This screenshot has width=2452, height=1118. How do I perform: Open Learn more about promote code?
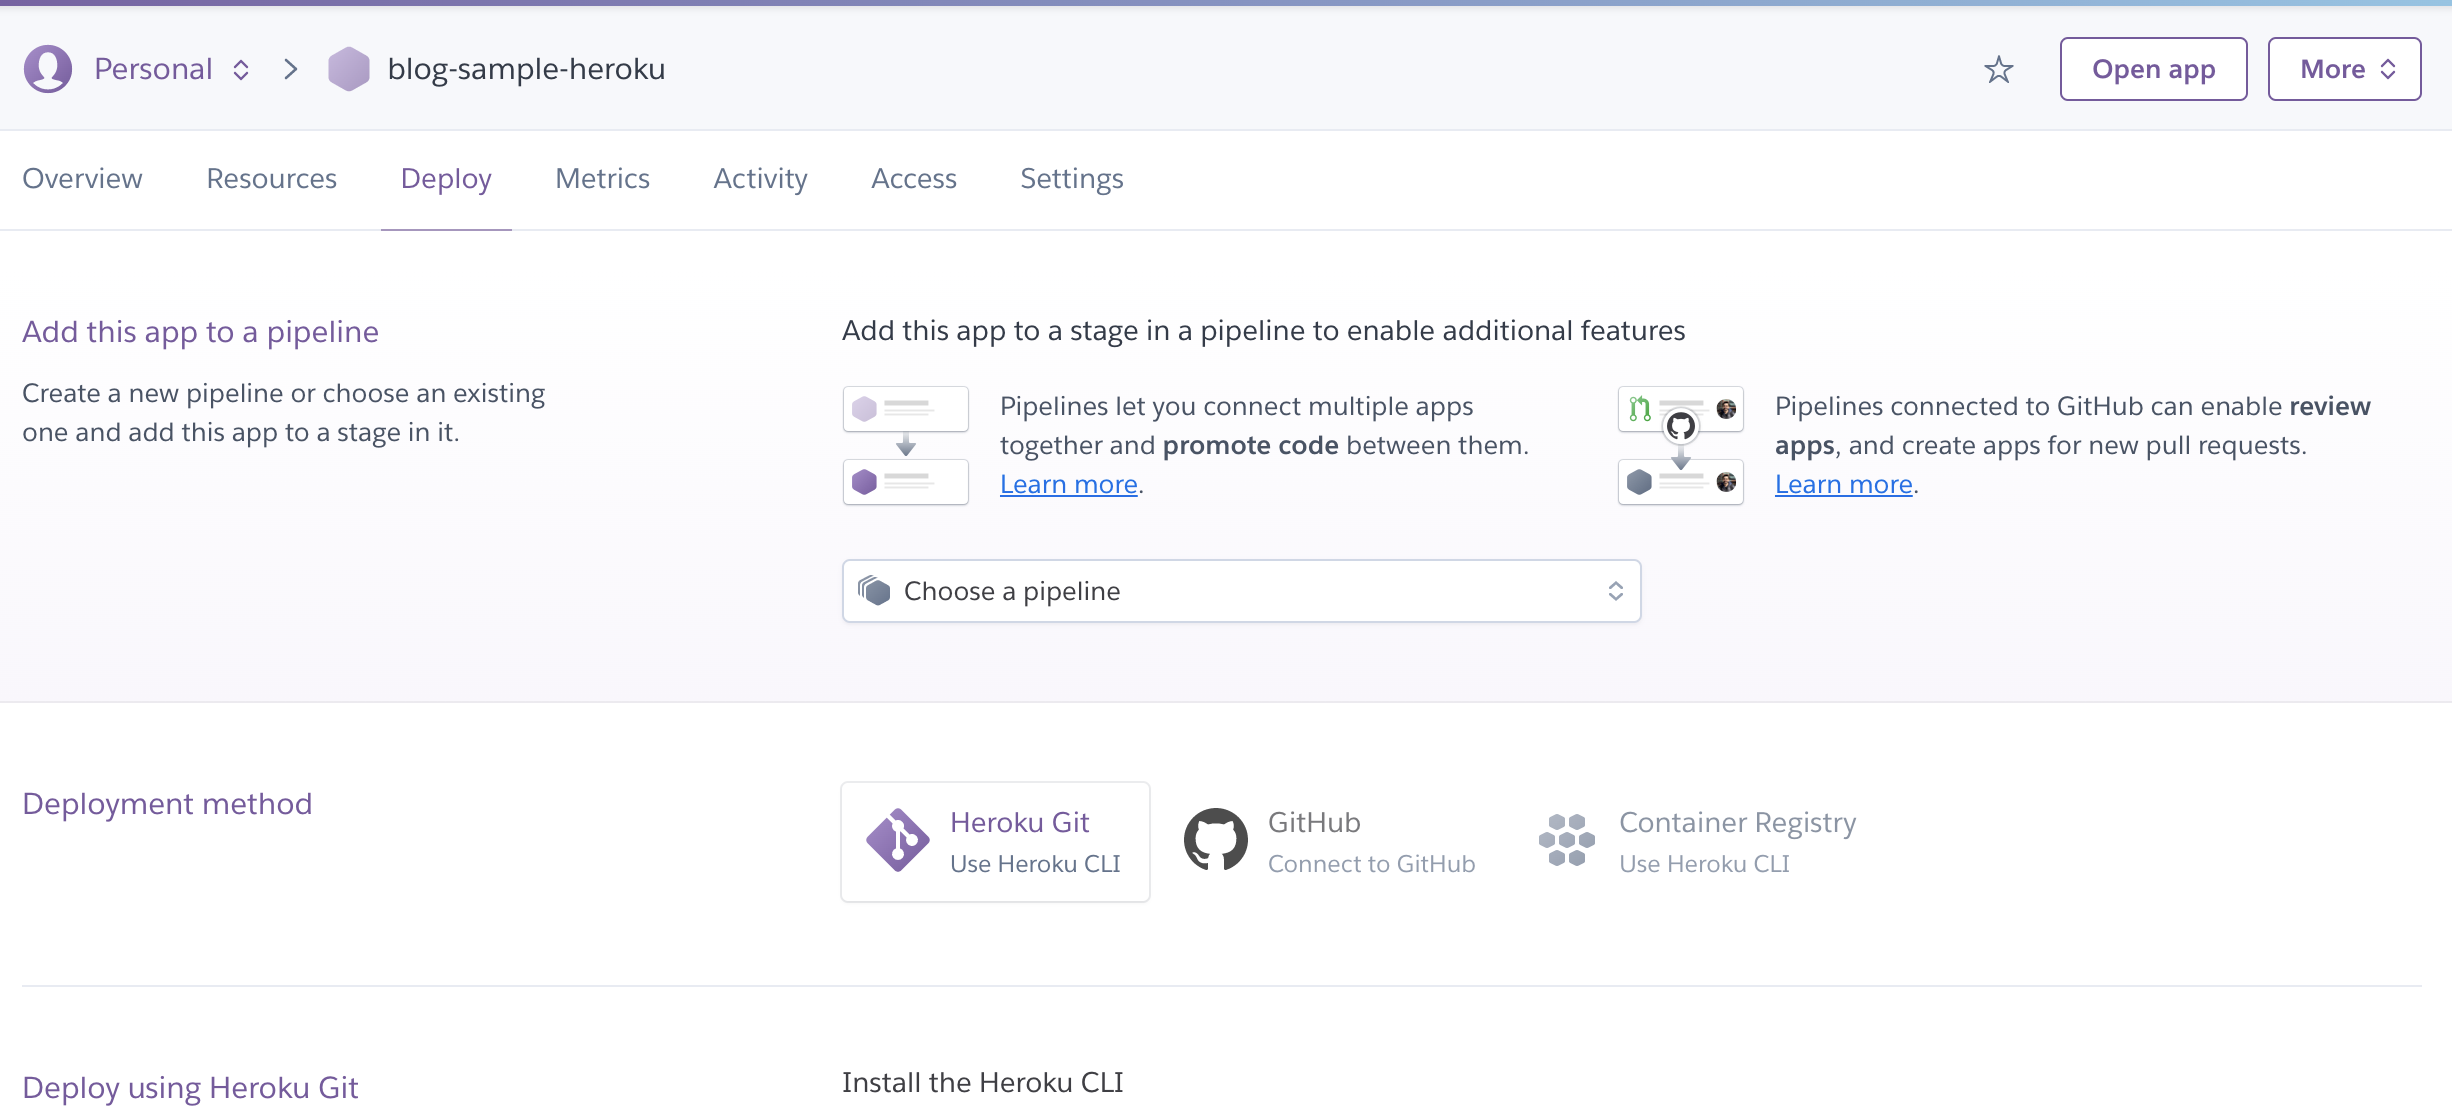(x=1068, y=485)
